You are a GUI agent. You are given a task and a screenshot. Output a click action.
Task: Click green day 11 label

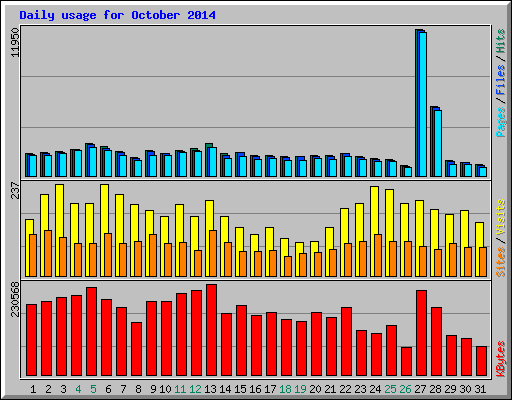tap(180, 389)
